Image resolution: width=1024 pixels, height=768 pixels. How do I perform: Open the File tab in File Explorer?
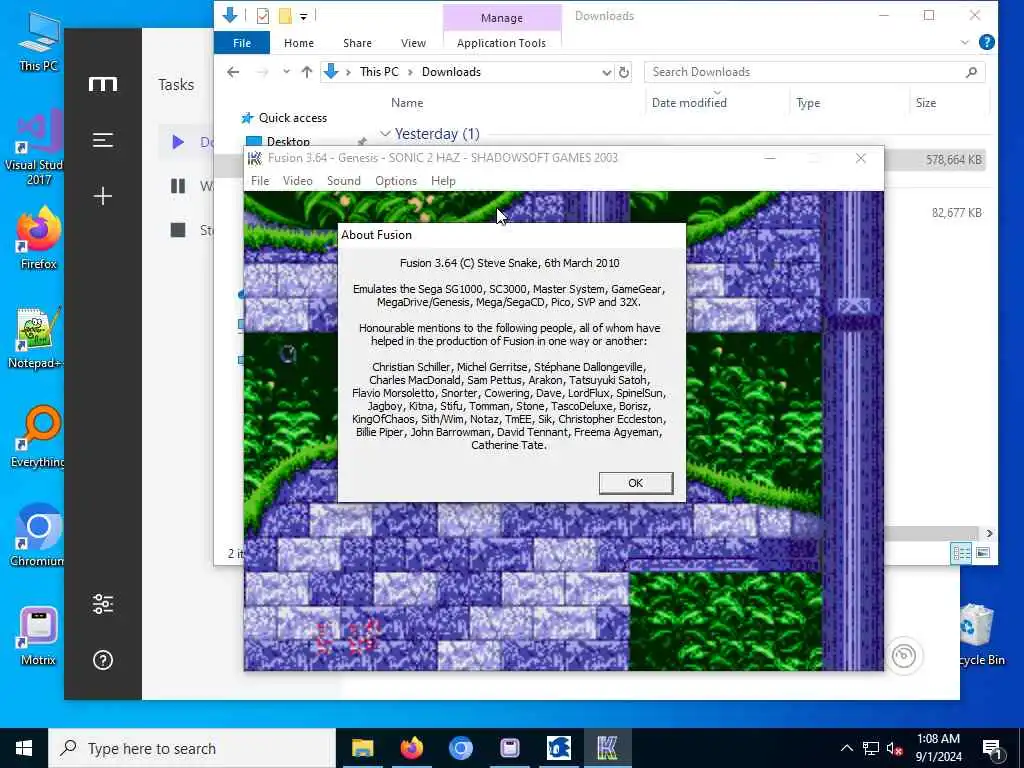click(242, 43)
